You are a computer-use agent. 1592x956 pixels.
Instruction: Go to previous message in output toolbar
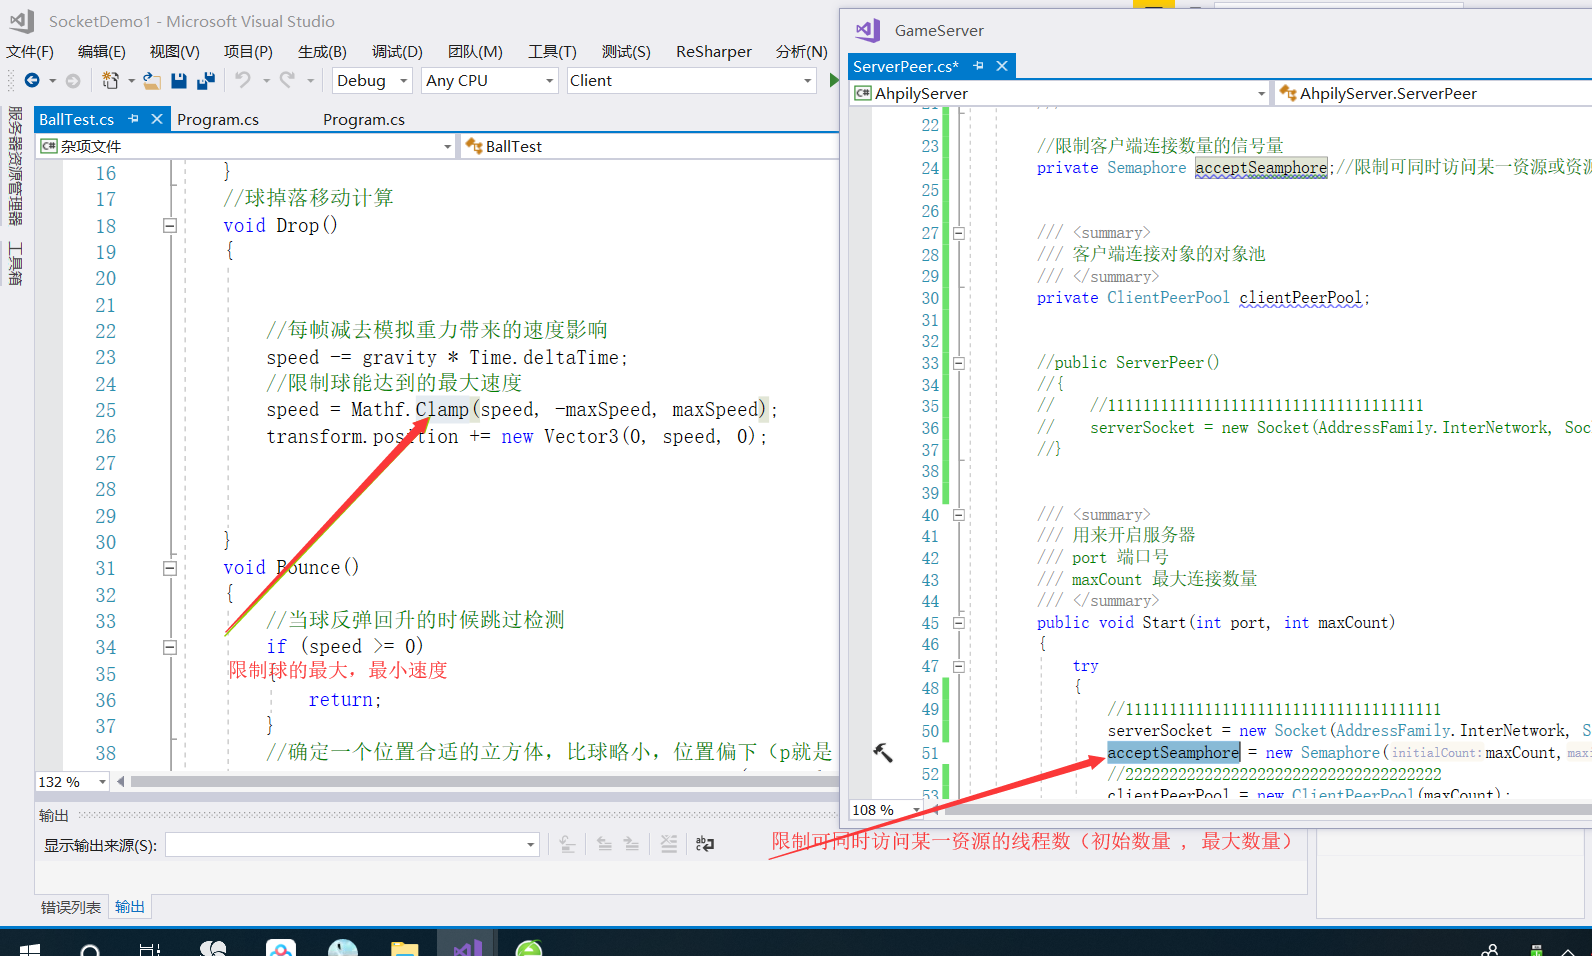click(604, 844)
